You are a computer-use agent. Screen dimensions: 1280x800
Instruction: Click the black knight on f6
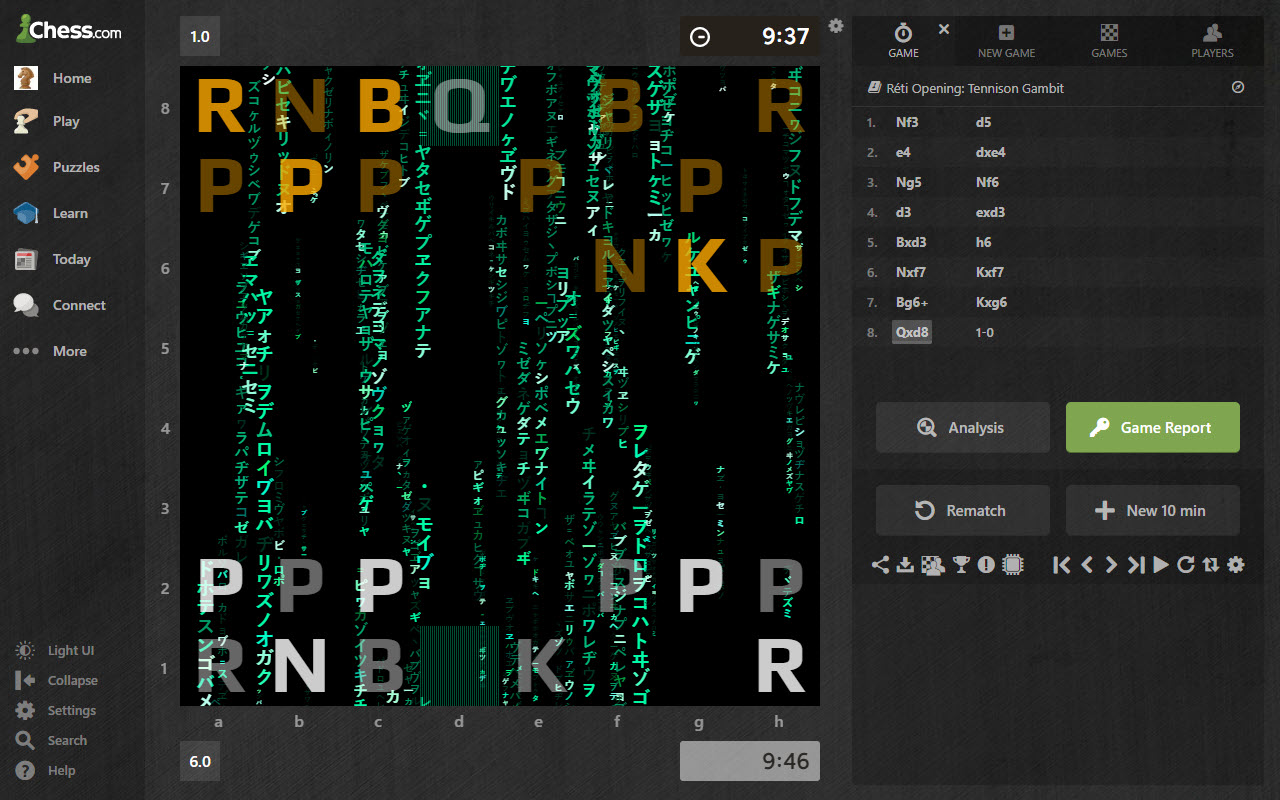pyautogui.click(x=620, y=266)
